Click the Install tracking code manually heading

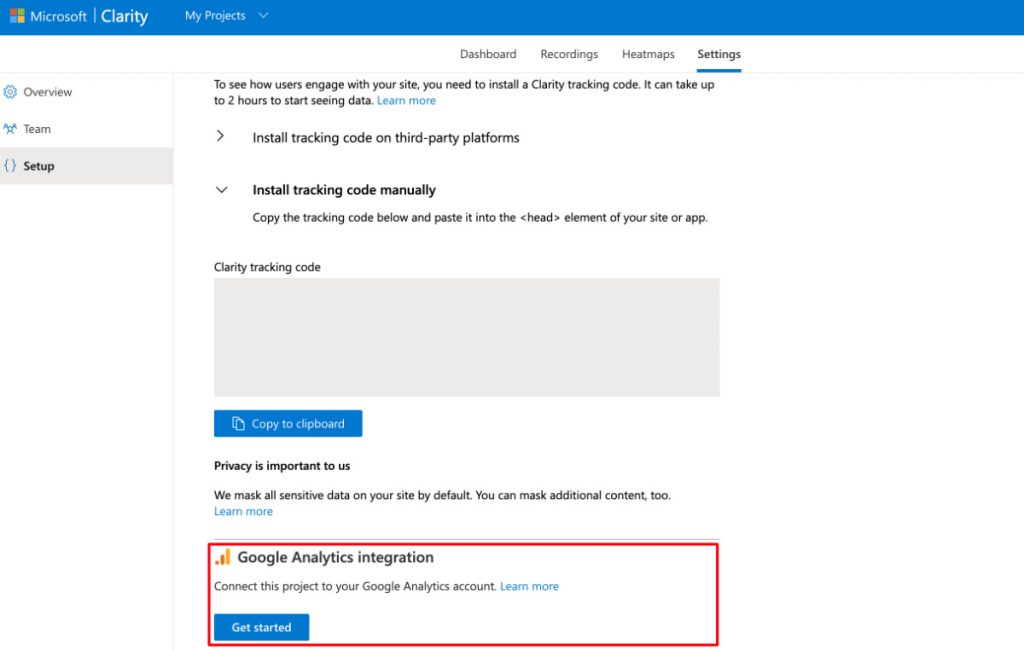click(x=344, y=190)
